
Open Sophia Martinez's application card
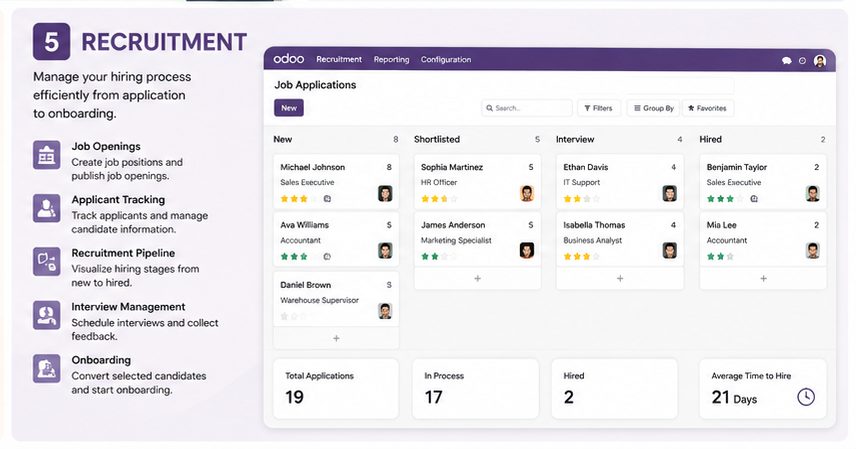[478, 182]
